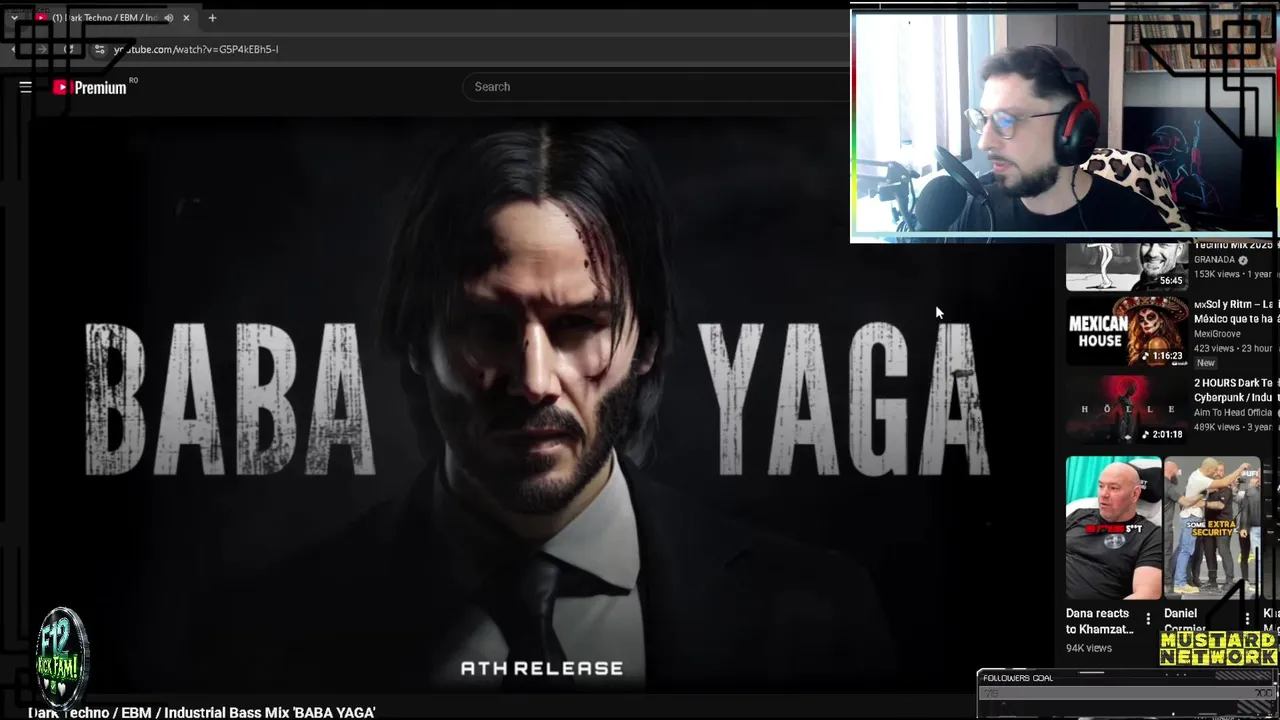Open a new browser tab
The height and width of the screenshot is (720, 1280).
point(212,18)
